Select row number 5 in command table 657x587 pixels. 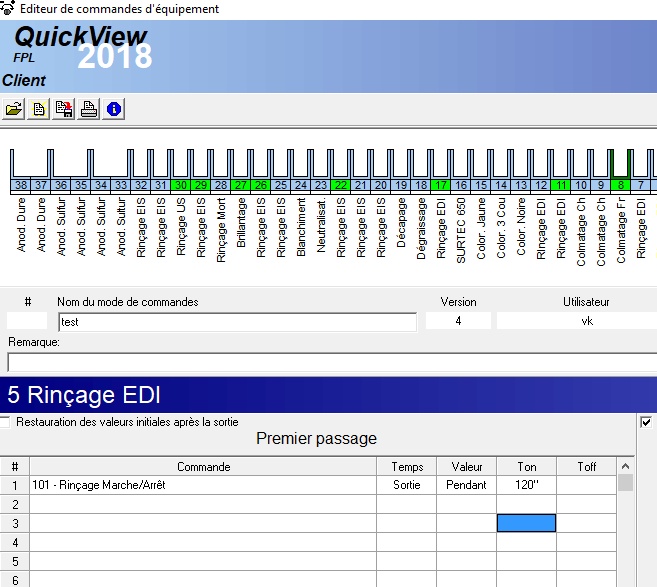15,561
